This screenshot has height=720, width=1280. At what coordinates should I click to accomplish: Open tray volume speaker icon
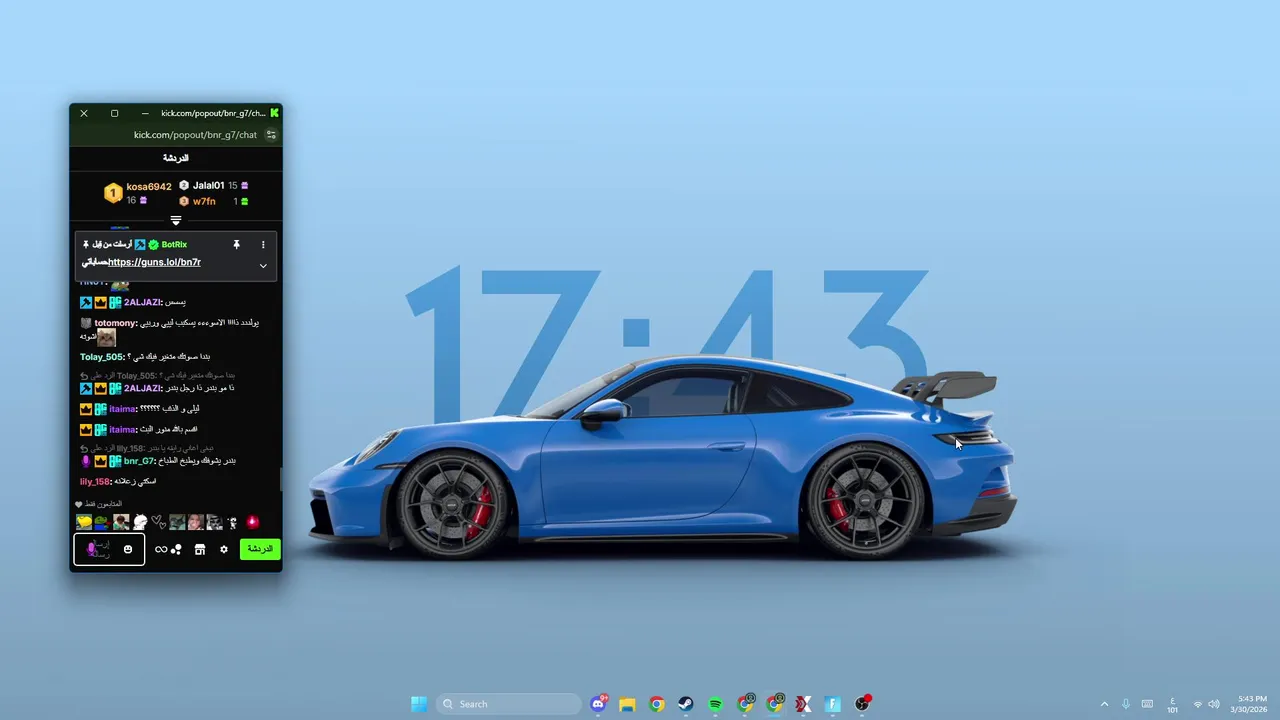click(x=1214, y=704)
